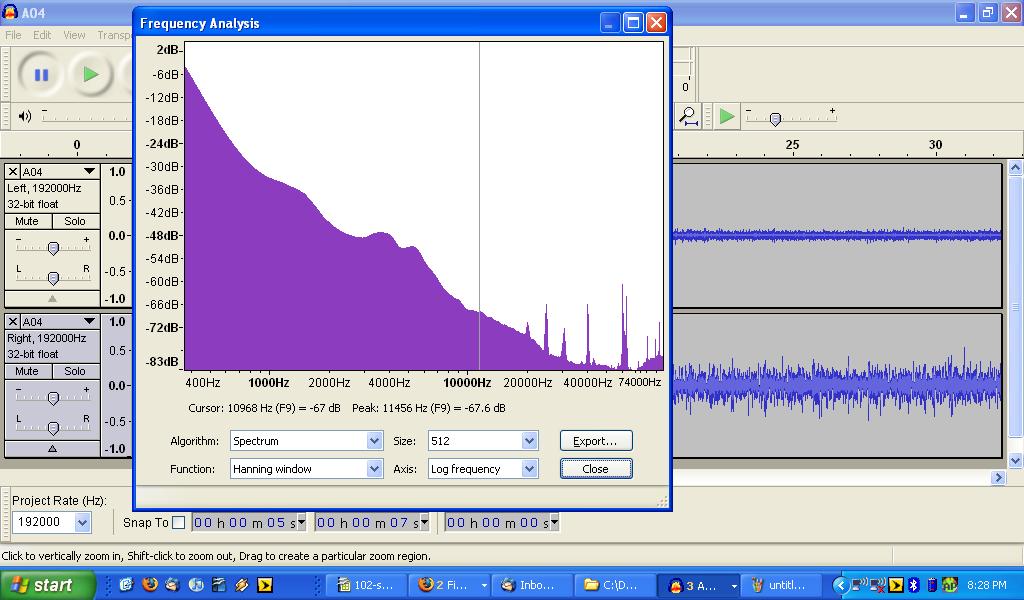Screen dimensions: 1024x600
Task: Click the Play-at-speed green arrow
Action: [x=727, y=117]
